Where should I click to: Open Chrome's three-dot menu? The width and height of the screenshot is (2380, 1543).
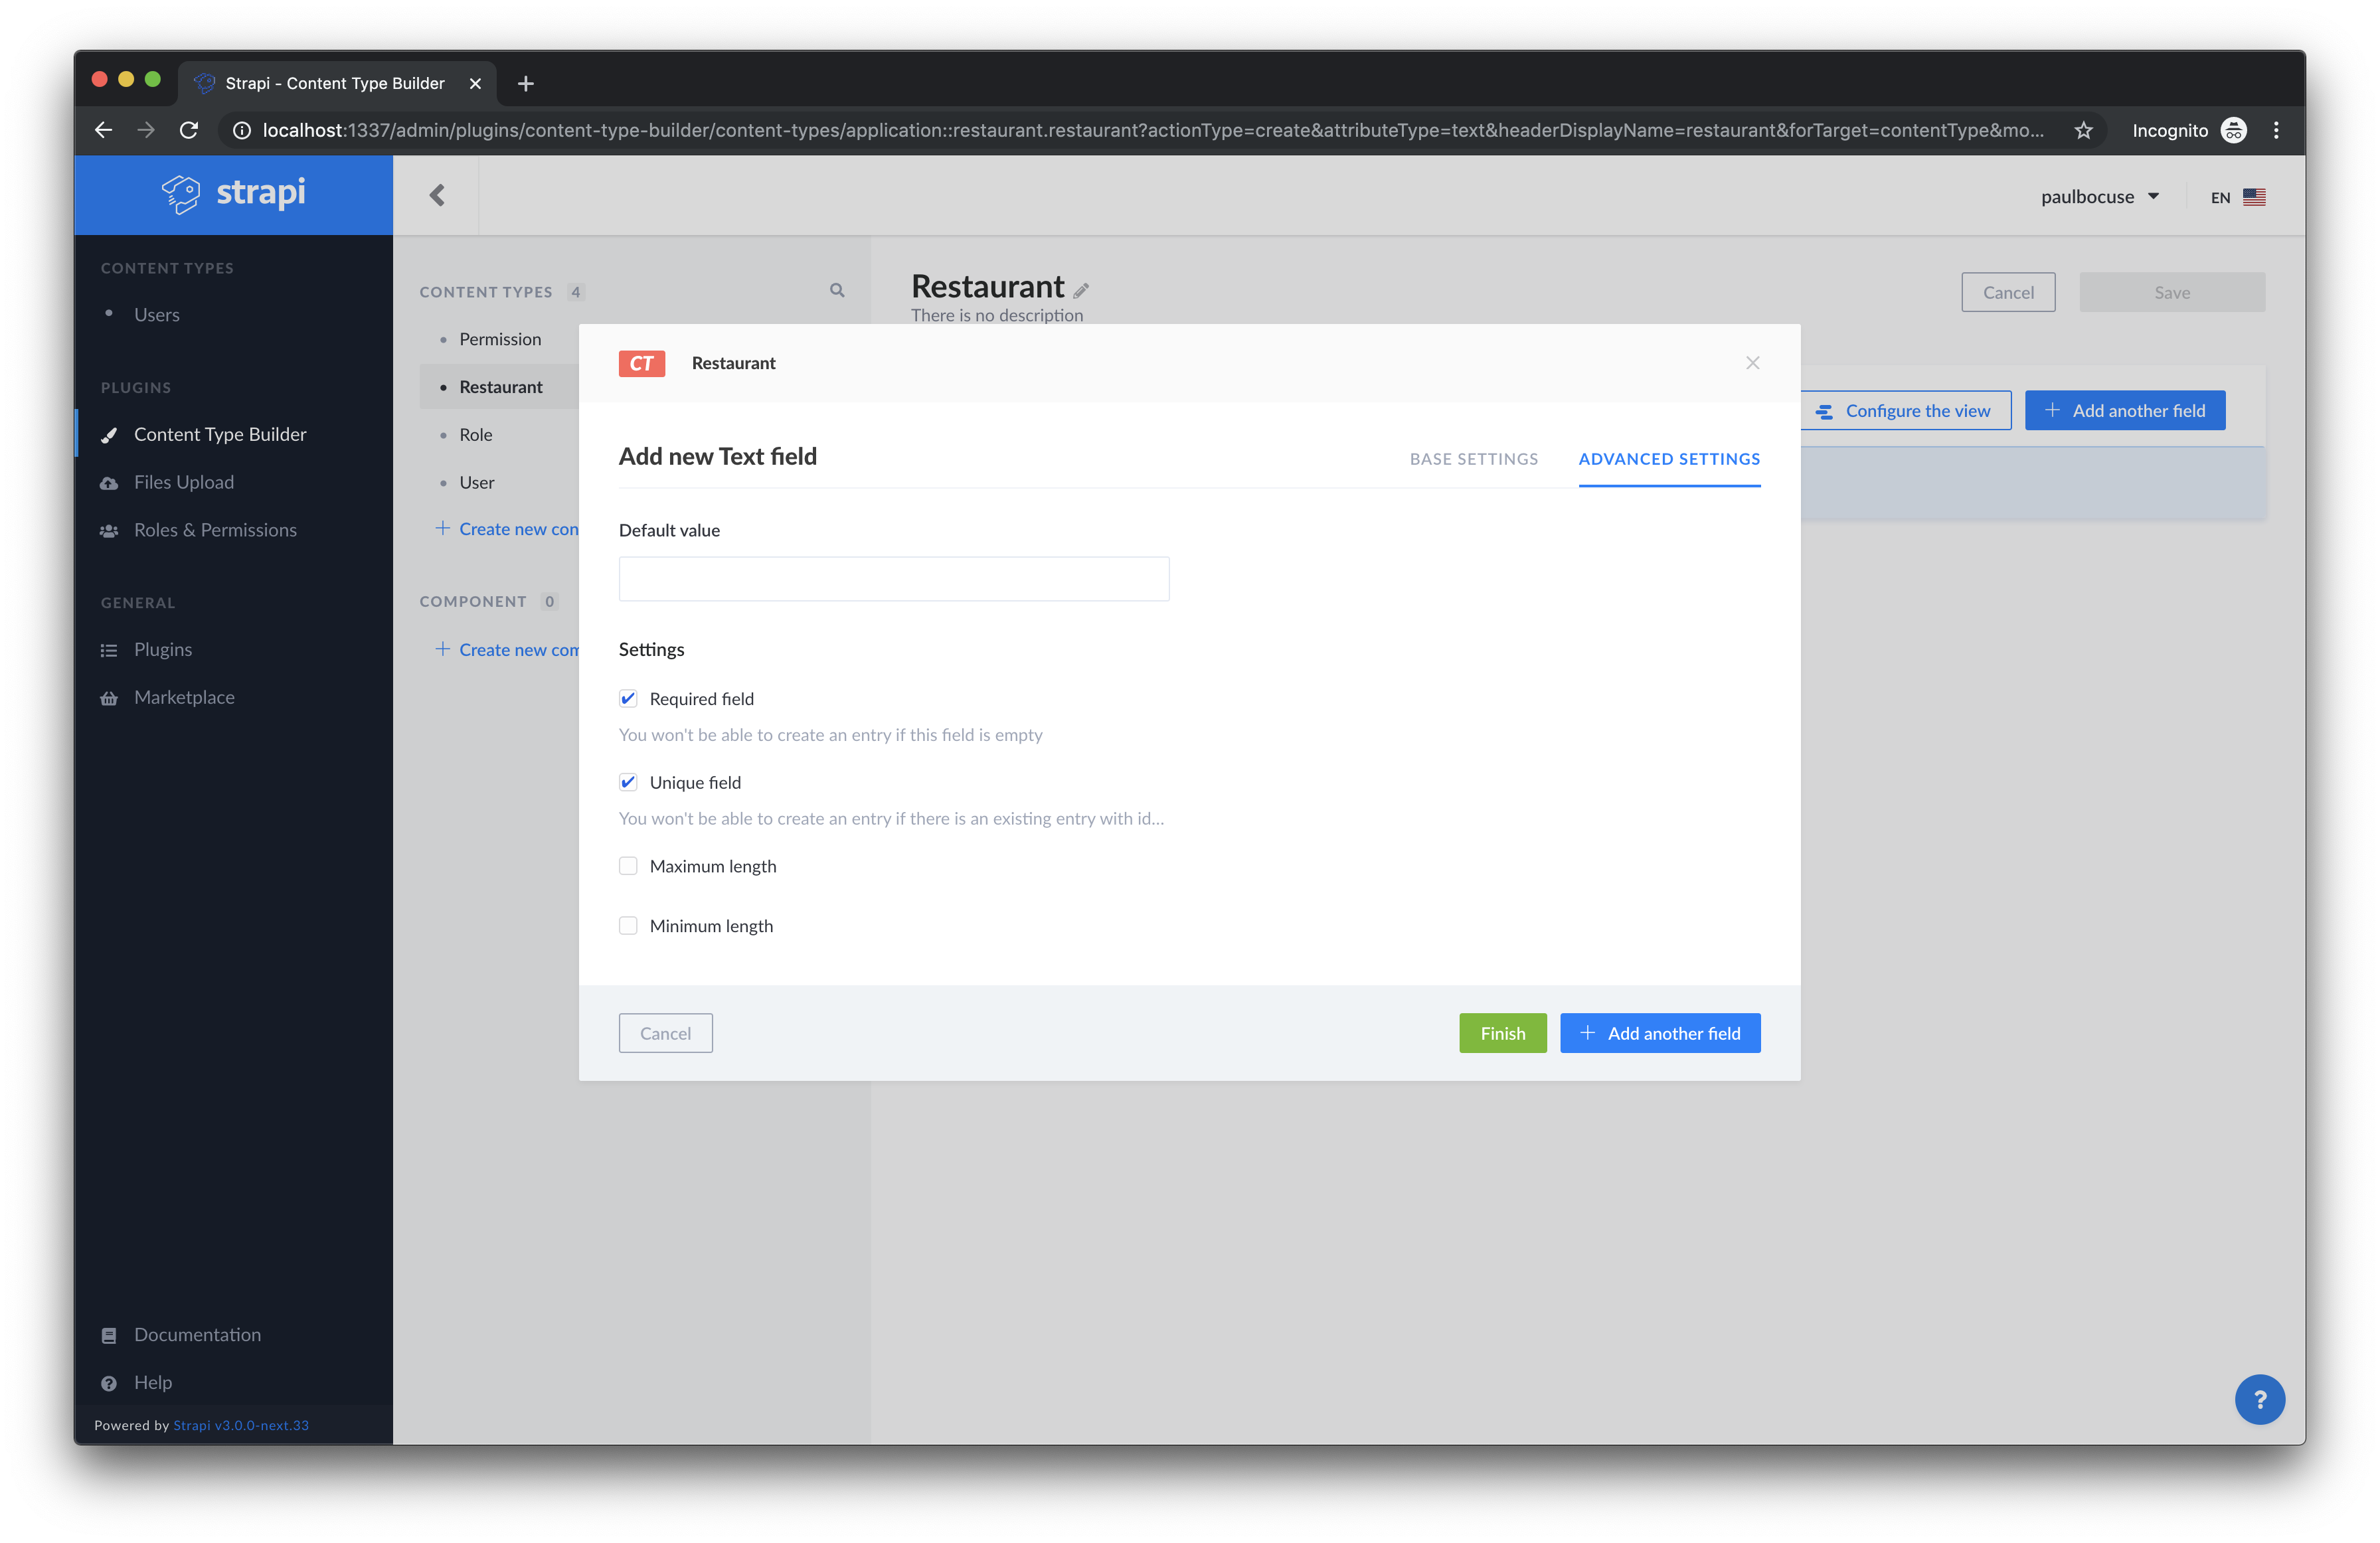tap(2276, 130)
